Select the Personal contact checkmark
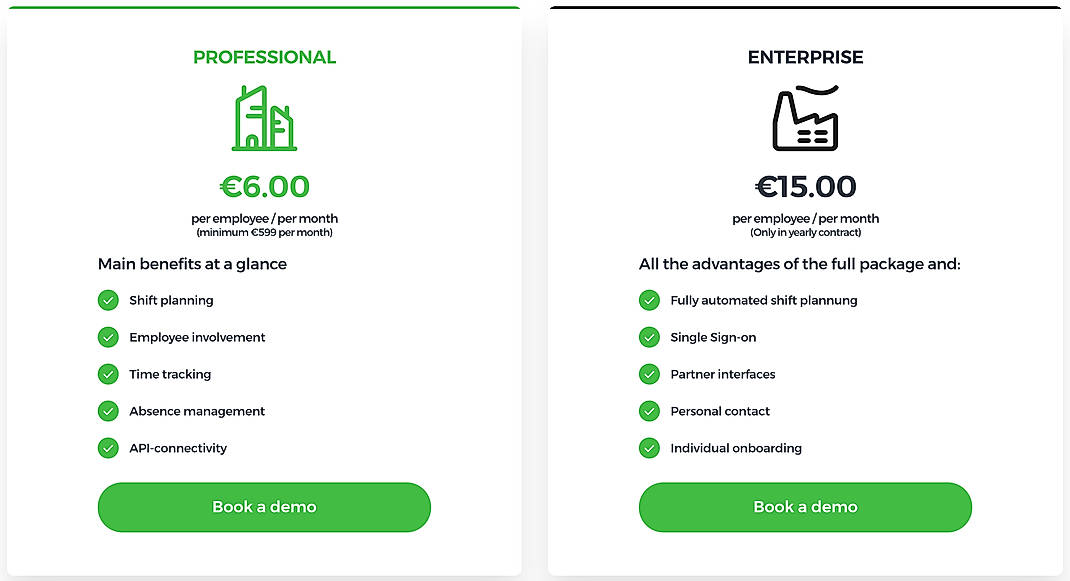 pos(649,411)
